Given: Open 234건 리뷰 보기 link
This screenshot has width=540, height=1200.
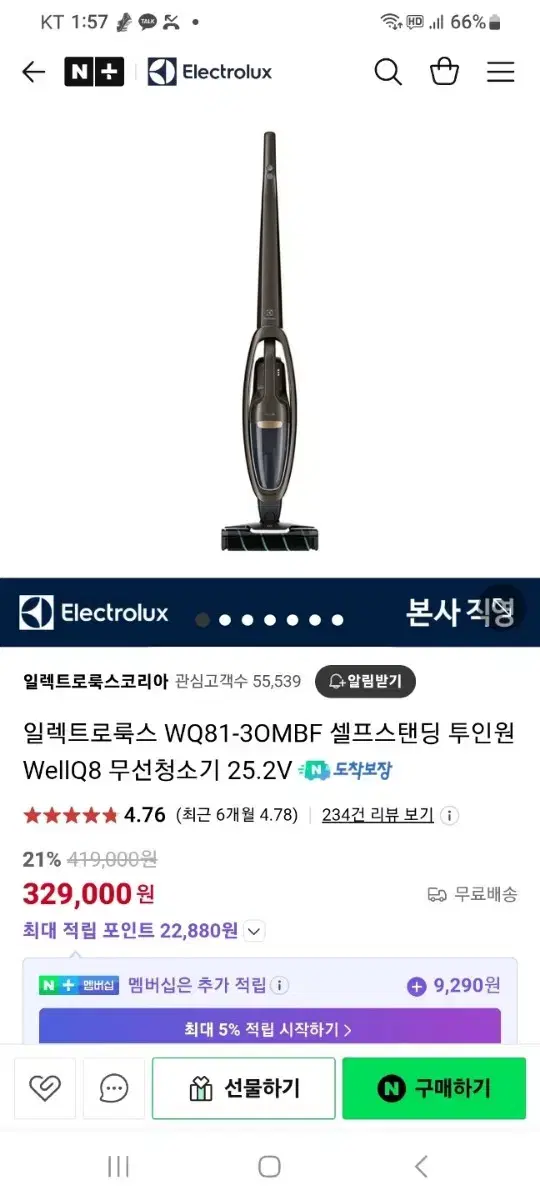Looking at the screenshot, I should pyautogui.click(x=378, y=815).
